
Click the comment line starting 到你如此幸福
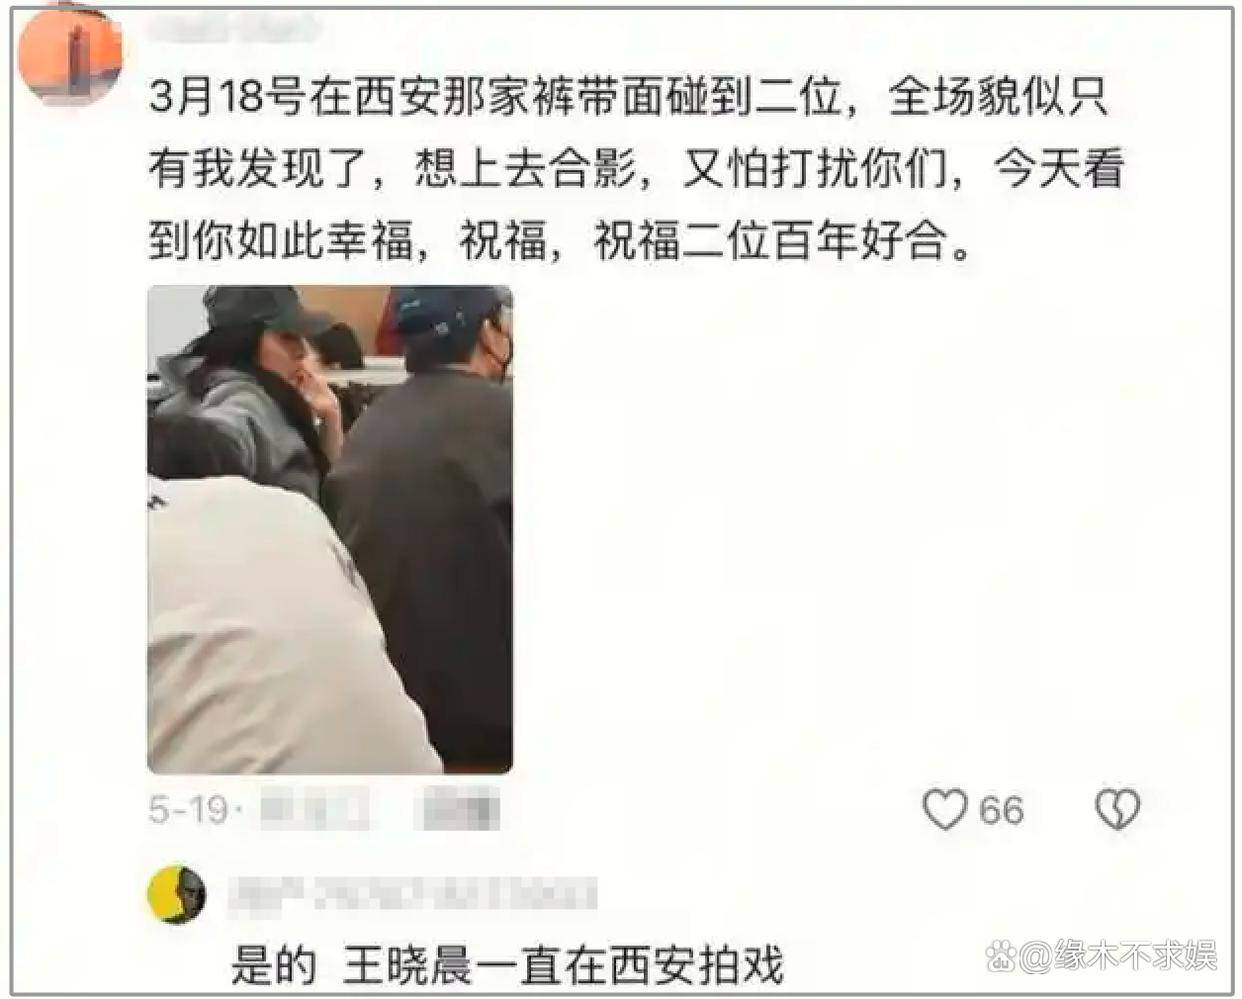click(560, 242)
